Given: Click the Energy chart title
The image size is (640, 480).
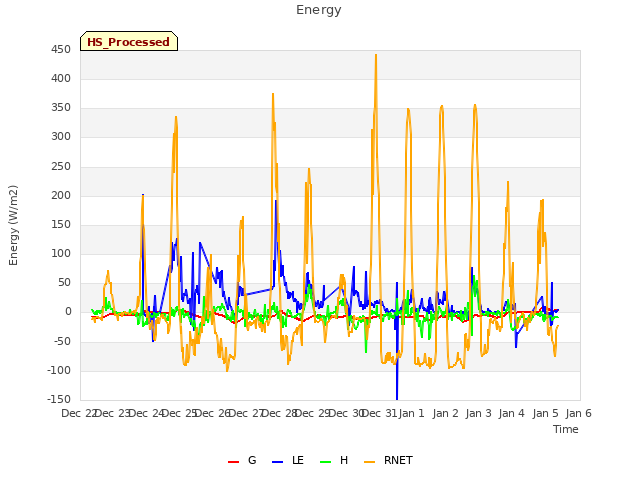Looking at the screenshot, I should point(318,10).
